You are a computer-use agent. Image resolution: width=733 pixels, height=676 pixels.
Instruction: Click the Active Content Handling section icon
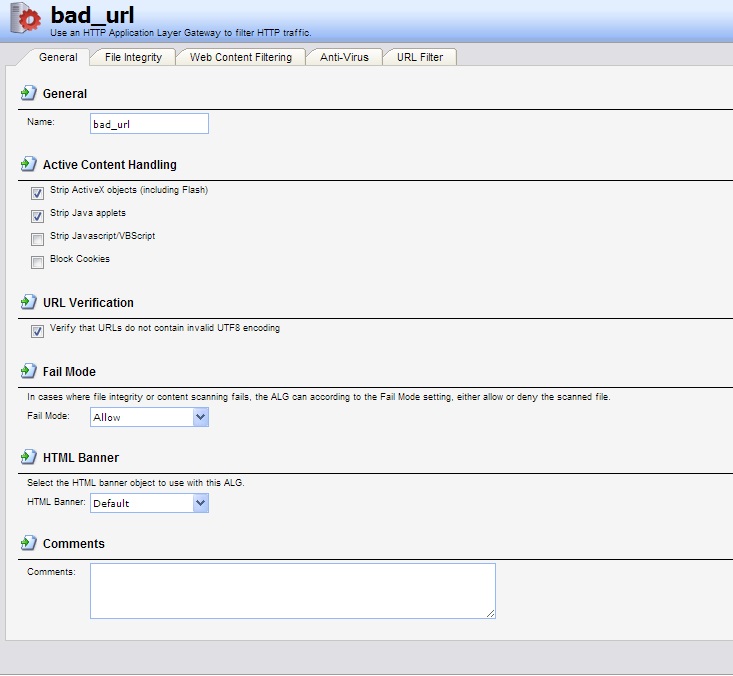(x=29, y=164)
